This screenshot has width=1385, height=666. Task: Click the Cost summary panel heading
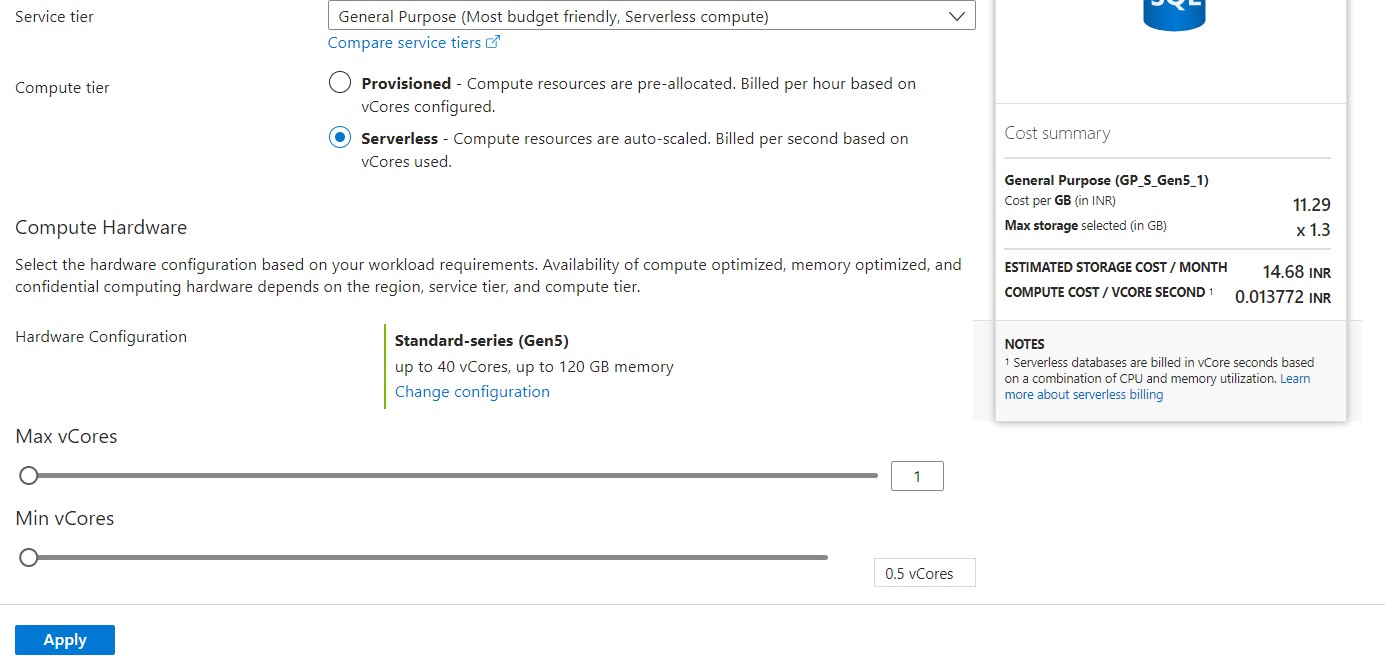[1057, 132]
